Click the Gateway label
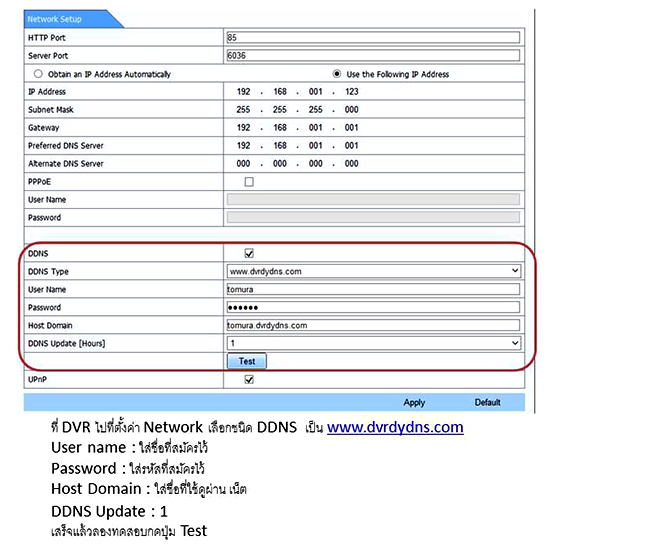The image size is (655, 544). pyautogui.click(x=43, y=128)
